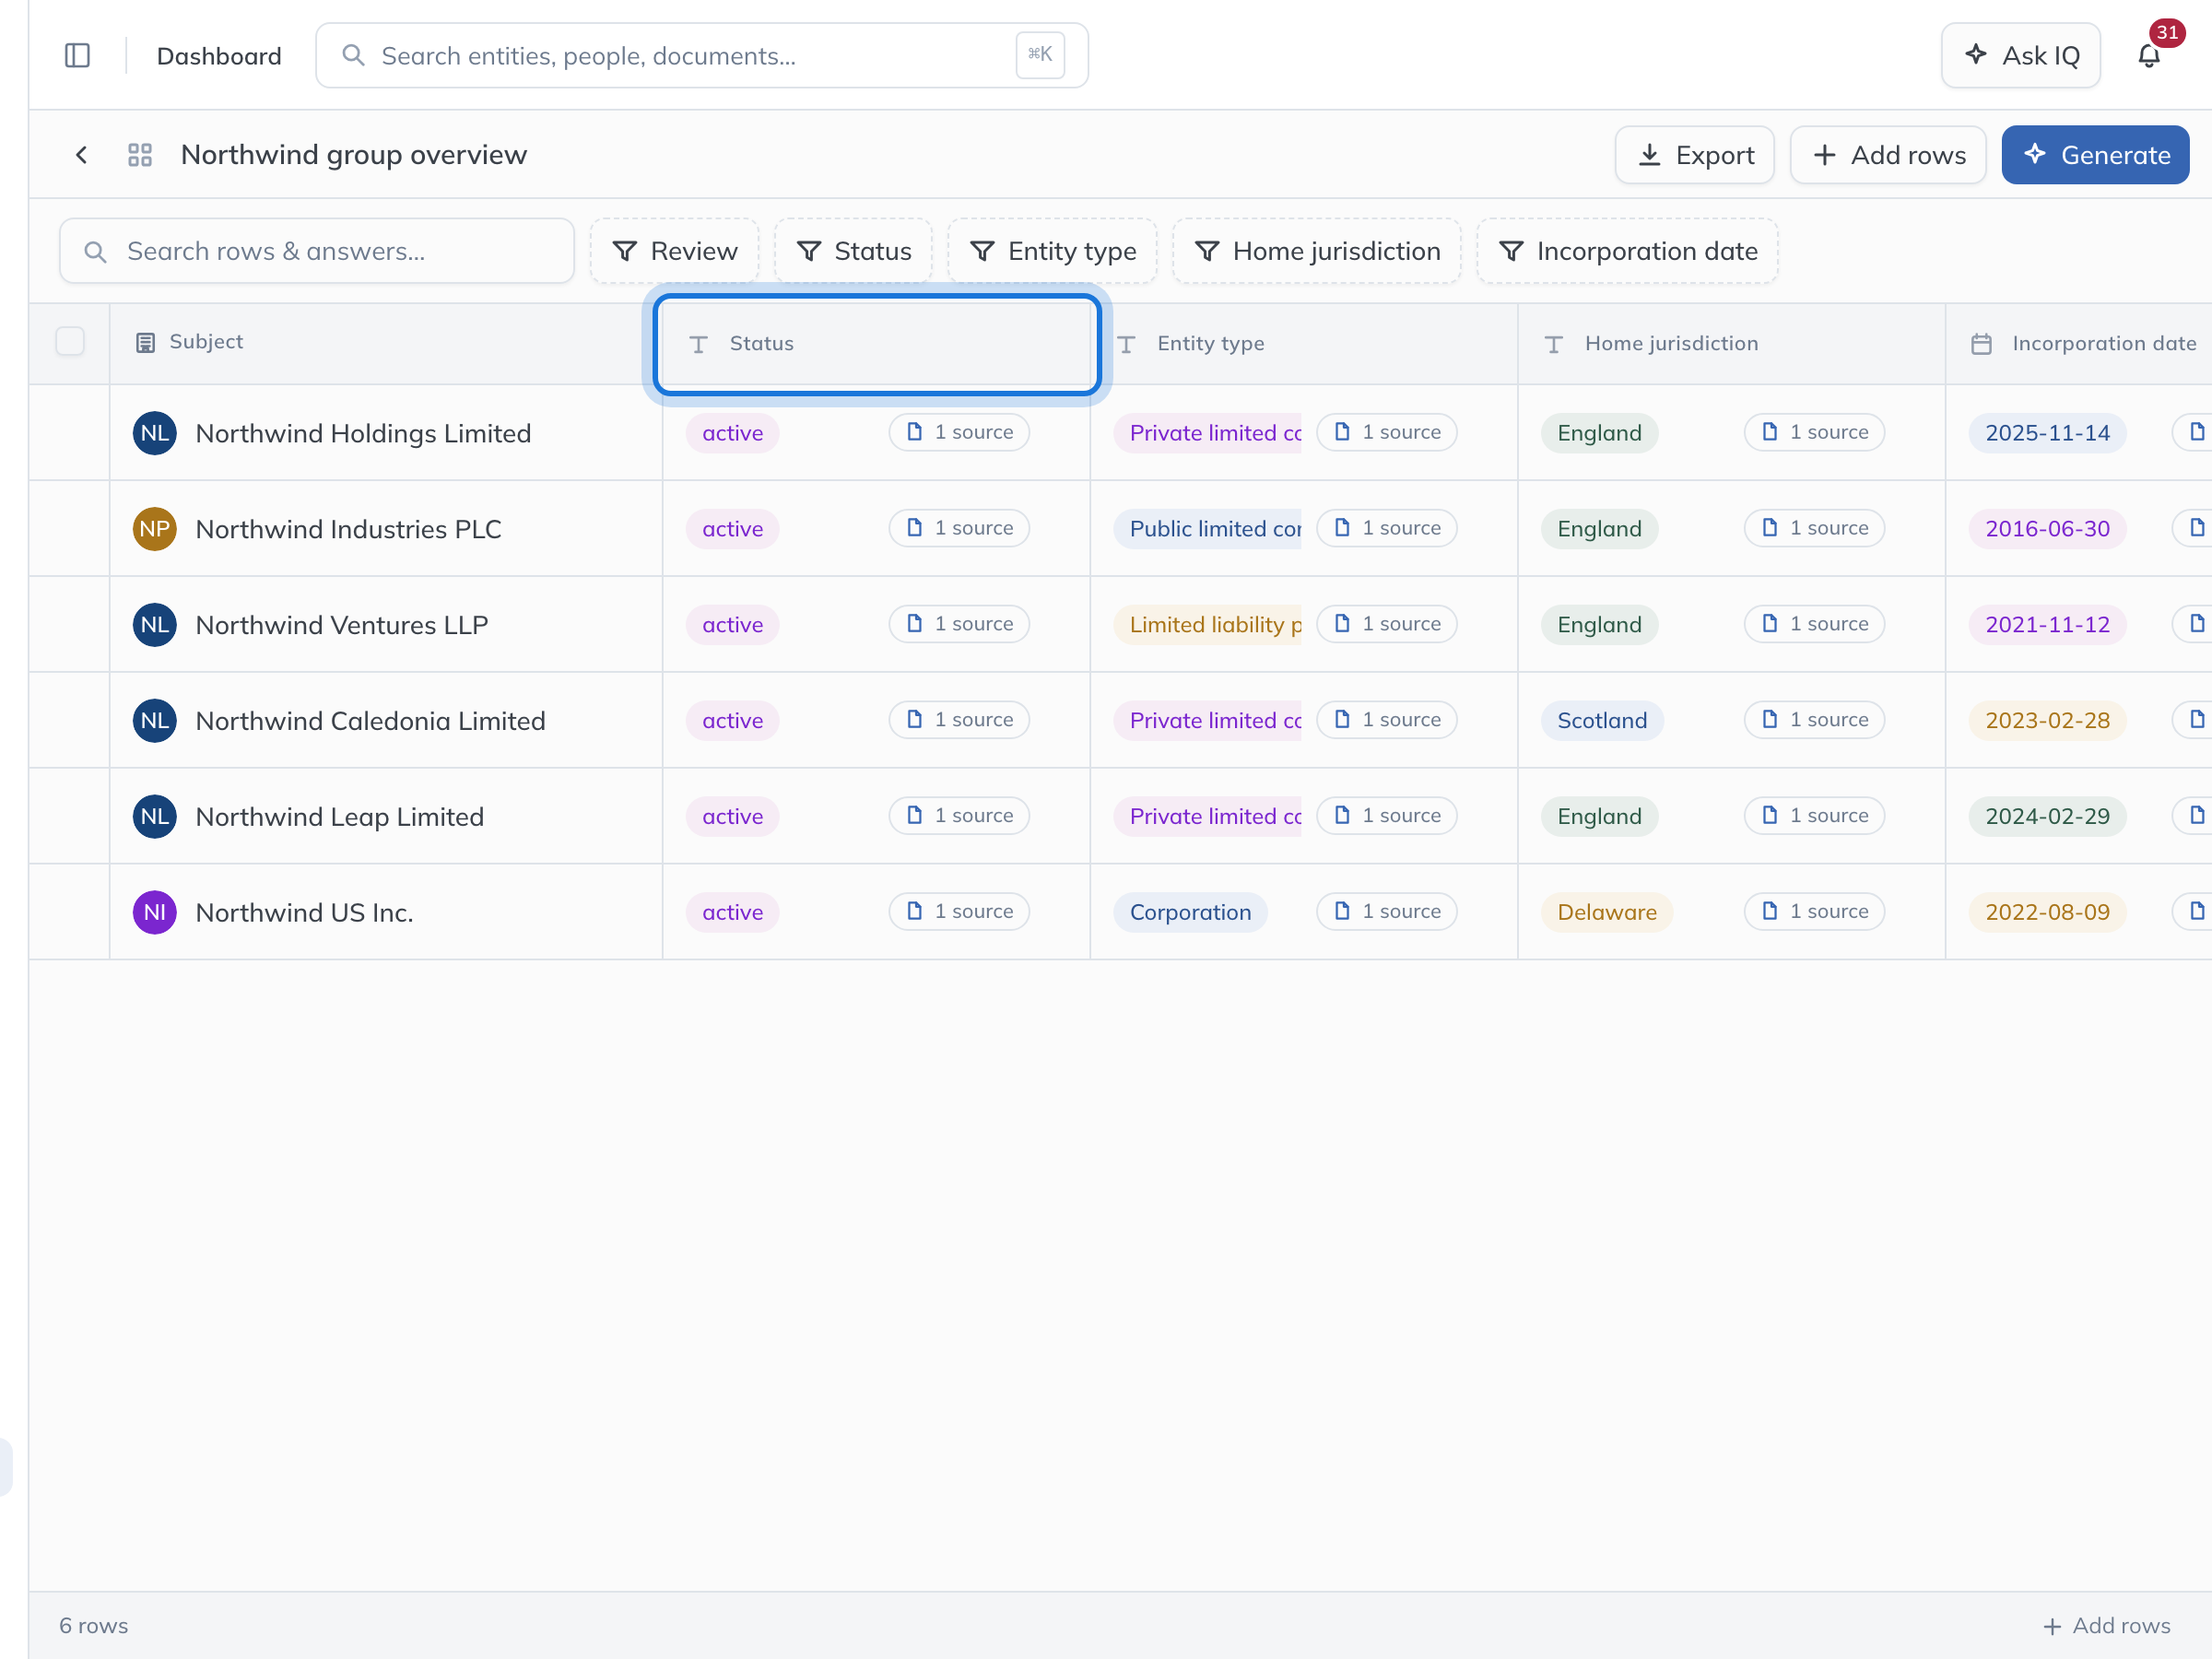This screenshot has height=1659, width=2212.
Task: Select the all-rows checkbox in the header
Action: (70, 341)
